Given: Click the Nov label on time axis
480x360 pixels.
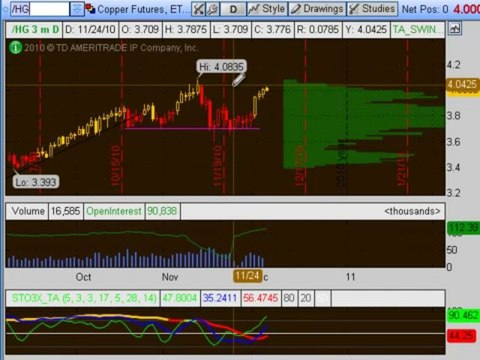Looking at the screenshot, I should tap(170, 277).
